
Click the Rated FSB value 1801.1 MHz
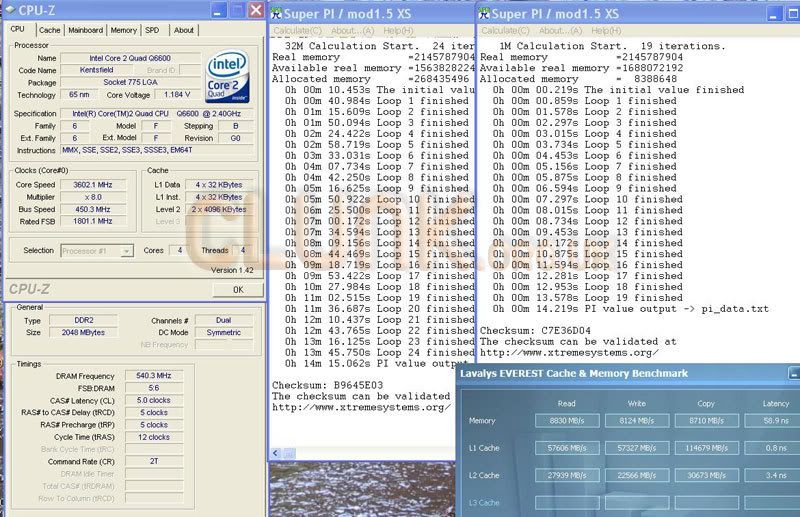point(93,221)
